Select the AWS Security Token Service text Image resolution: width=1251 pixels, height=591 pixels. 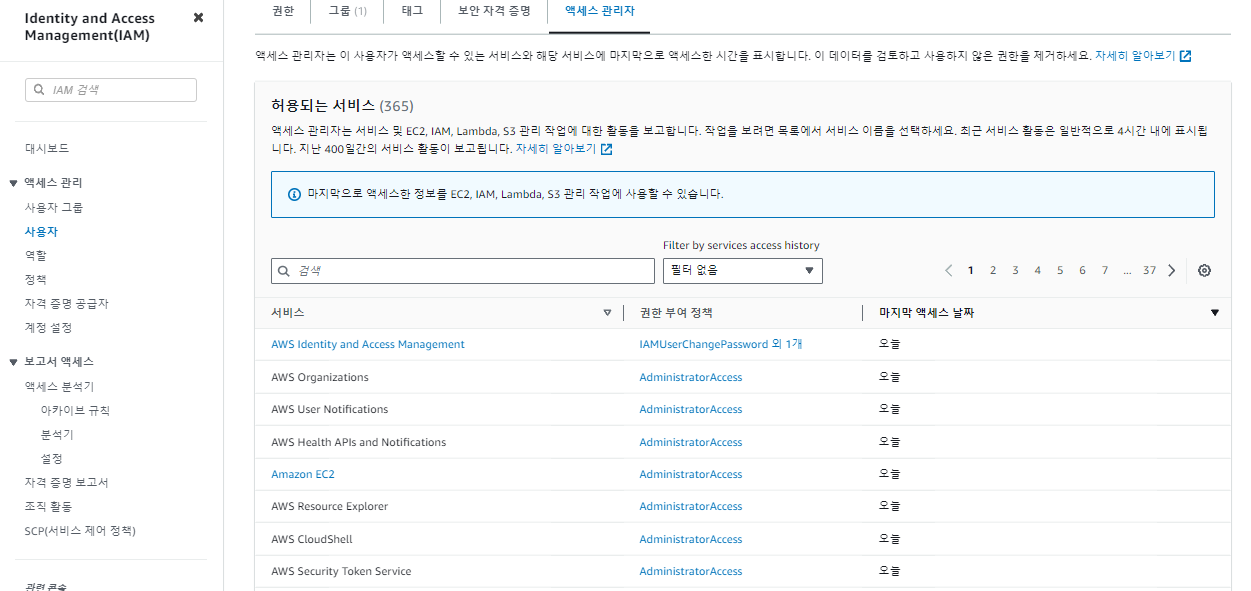pyautogui.click(x=341, y=571)
